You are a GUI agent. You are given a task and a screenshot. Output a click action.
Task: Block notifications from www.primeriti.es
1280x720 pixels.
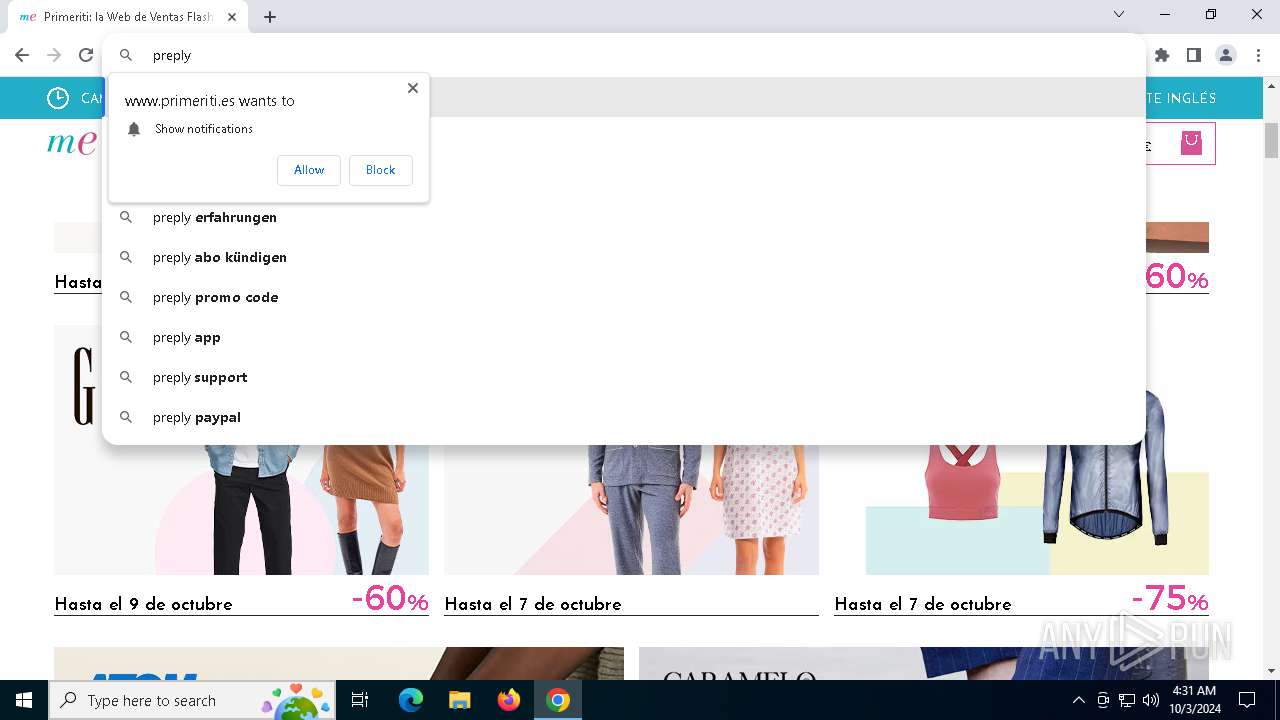[x=381, y=170]
